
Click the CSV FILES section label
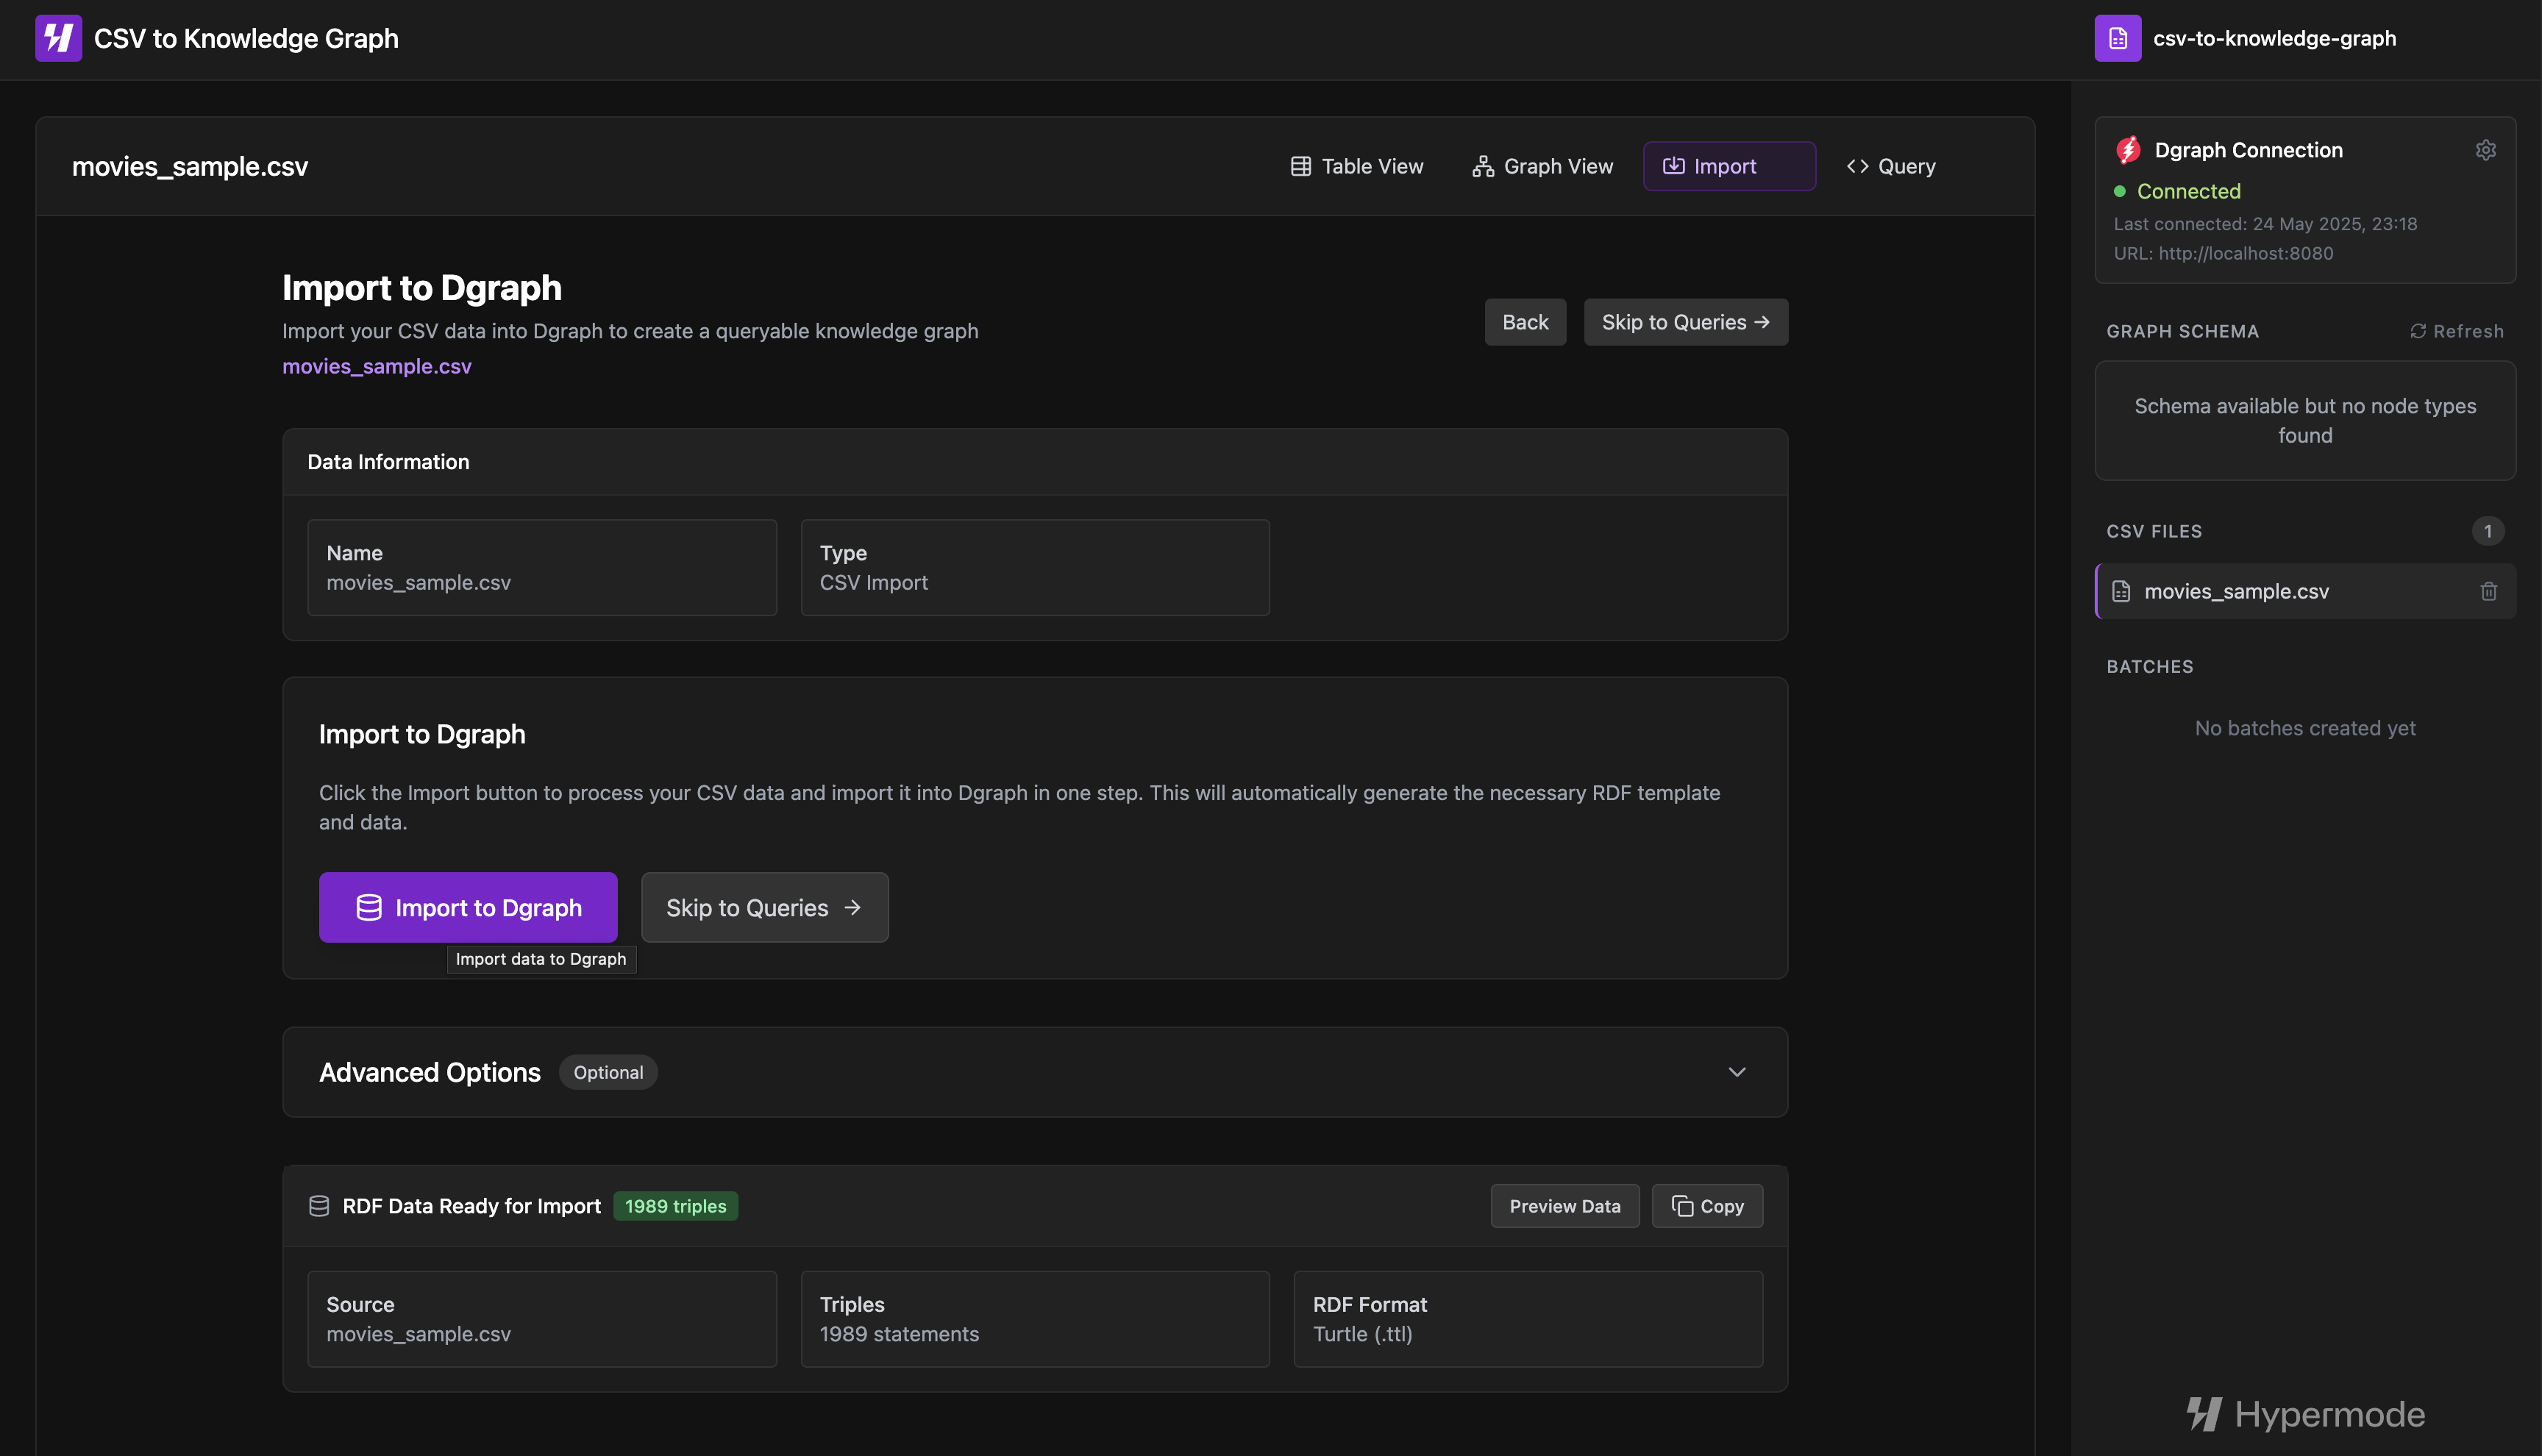(x=2154, y=531)
